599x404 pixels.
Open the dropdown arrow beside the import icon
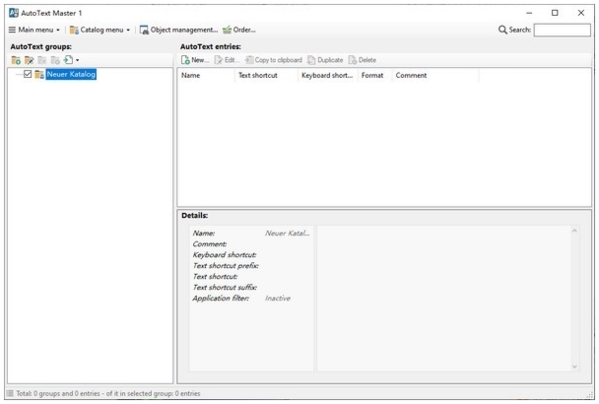[x=77, y=60]
